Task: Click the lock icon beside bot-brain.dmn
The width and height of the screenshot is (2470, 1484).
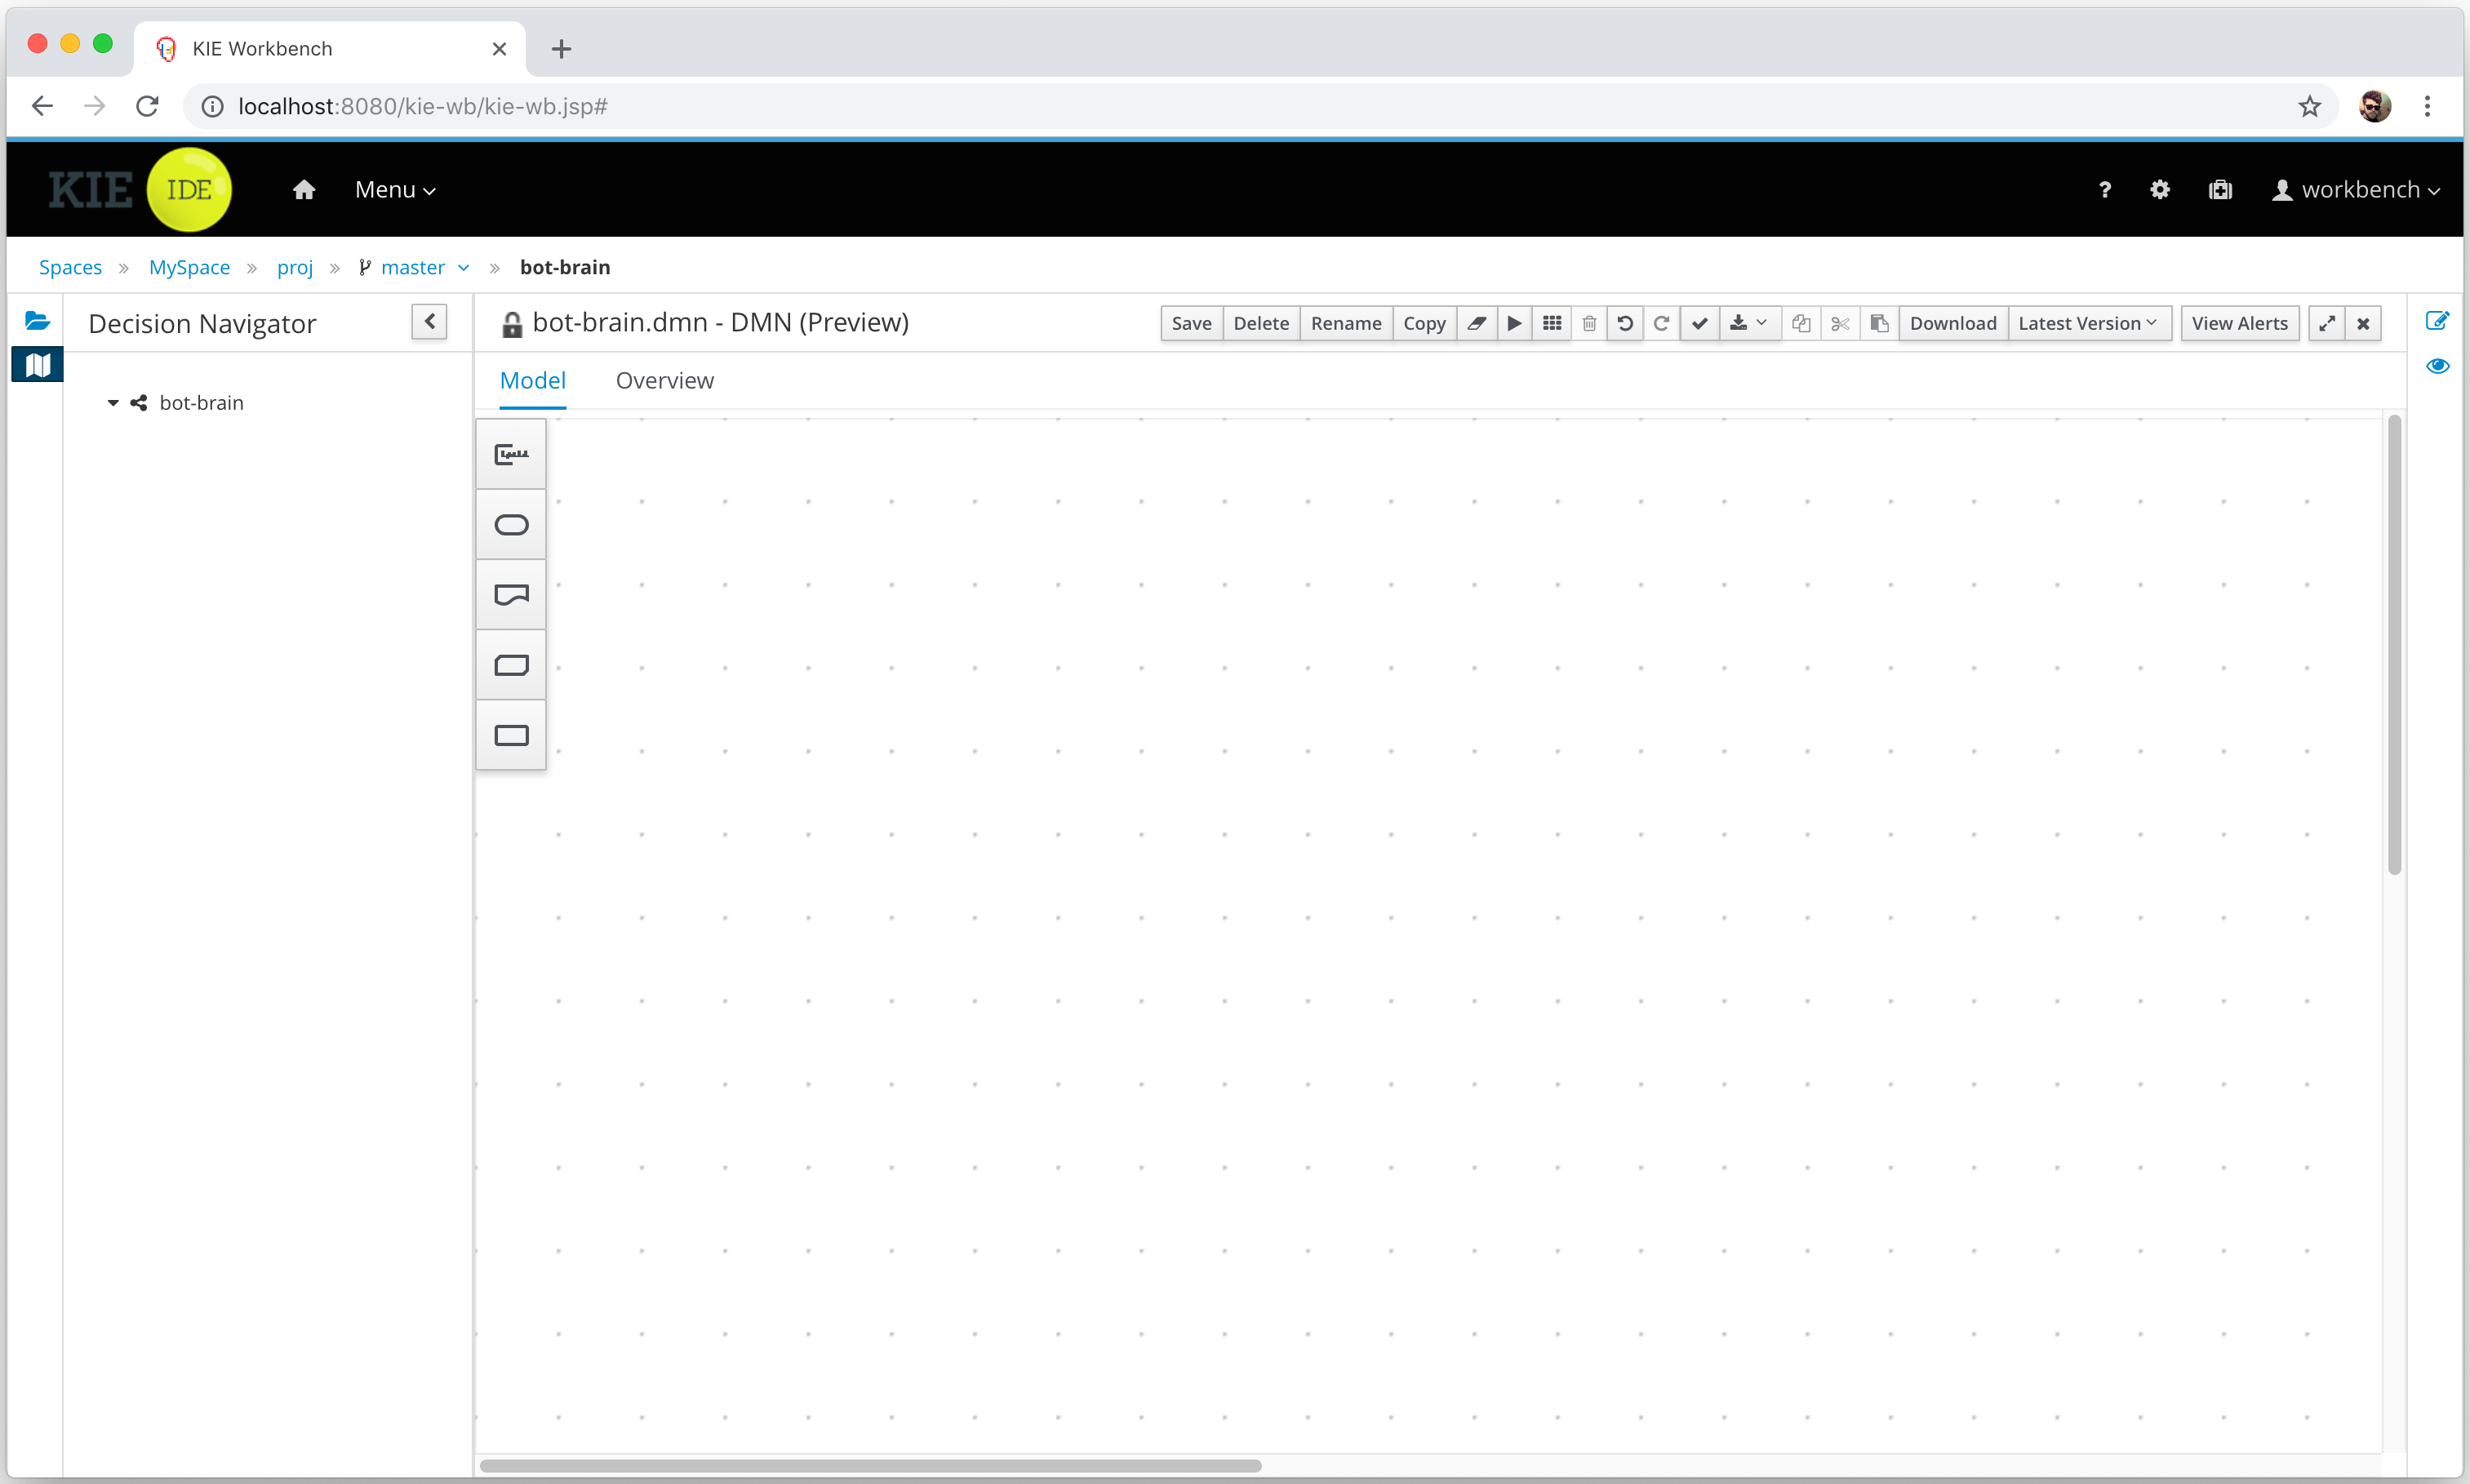Action: tap(512, 324)
